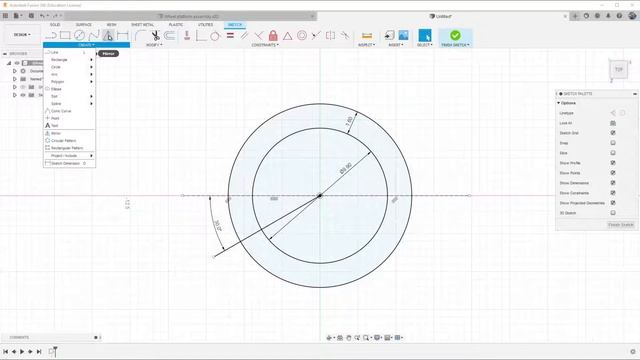Click the Save icon in the top bar
This screenshot has height=360, width=640.
[31, 16]
